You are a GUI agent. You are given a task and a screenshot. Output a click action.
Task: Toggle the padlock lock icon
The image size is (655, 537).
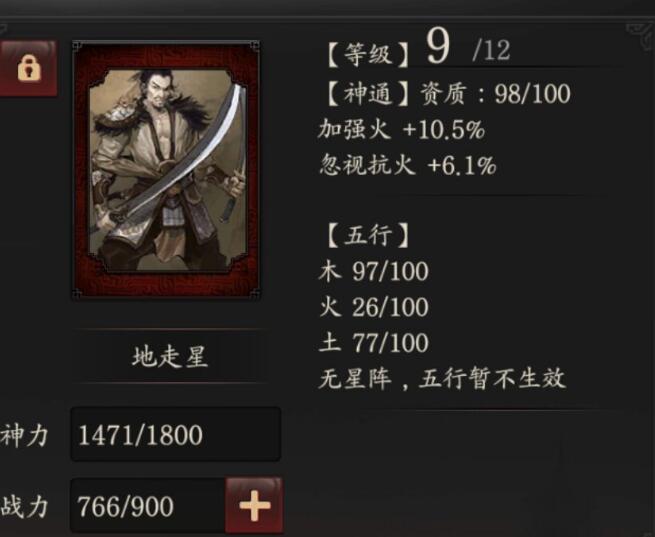28,68
